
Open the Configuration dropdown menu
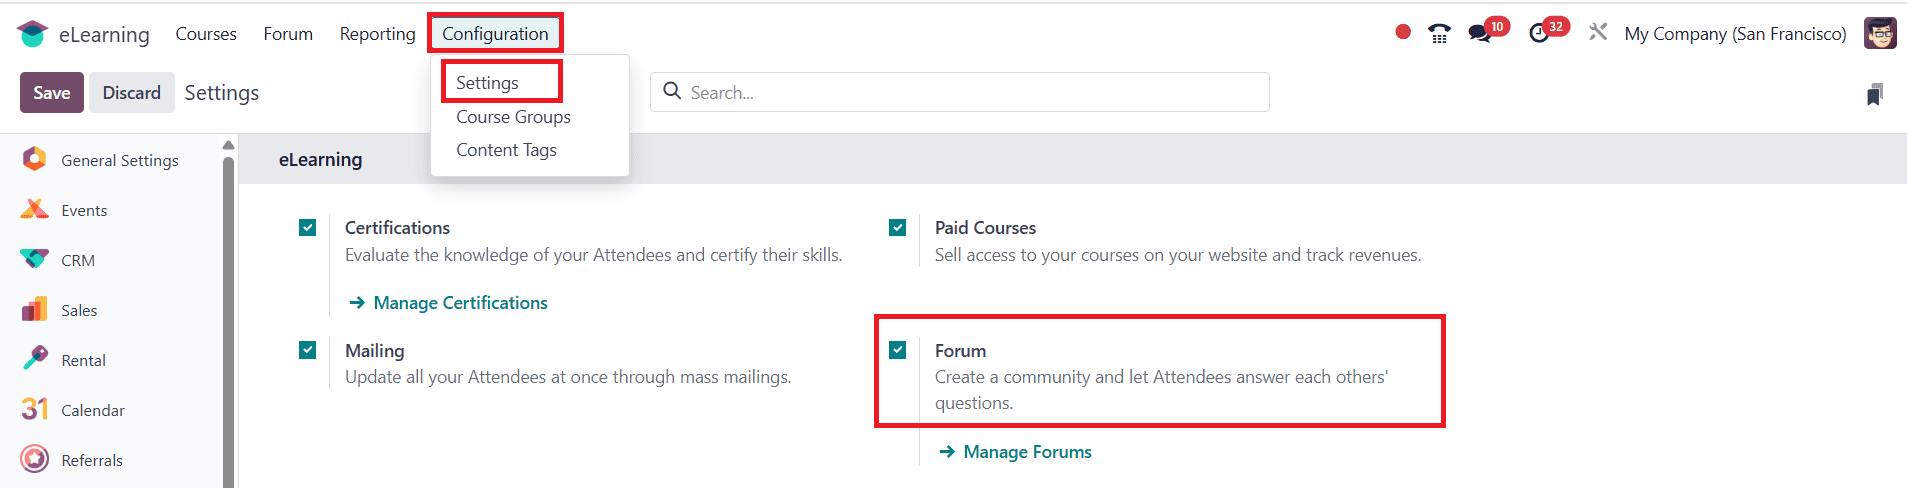(495, 34)
